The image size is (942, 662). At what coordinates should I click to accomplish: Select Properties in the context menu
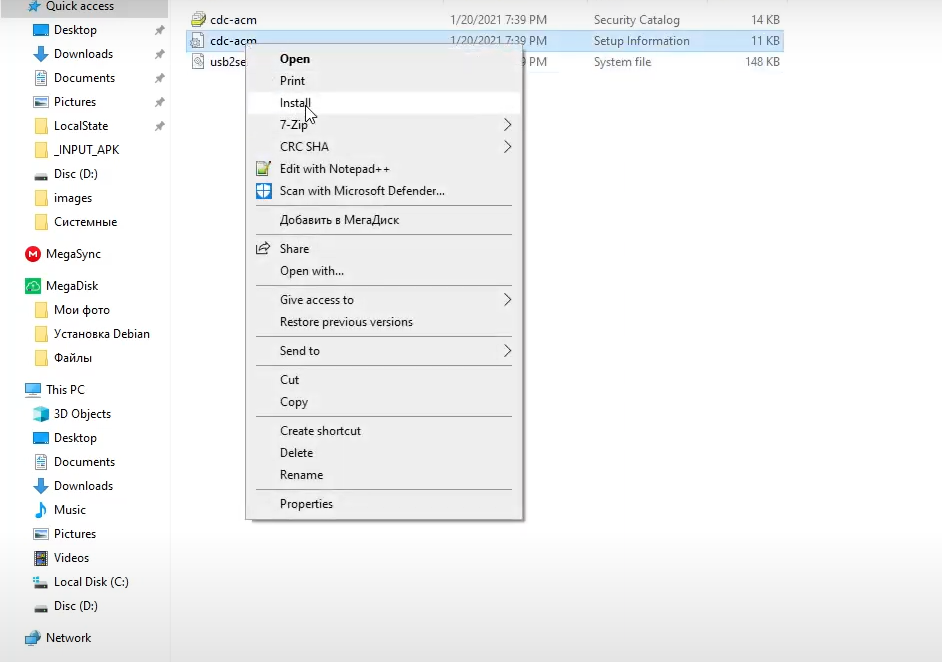click(x=306, y=504)
